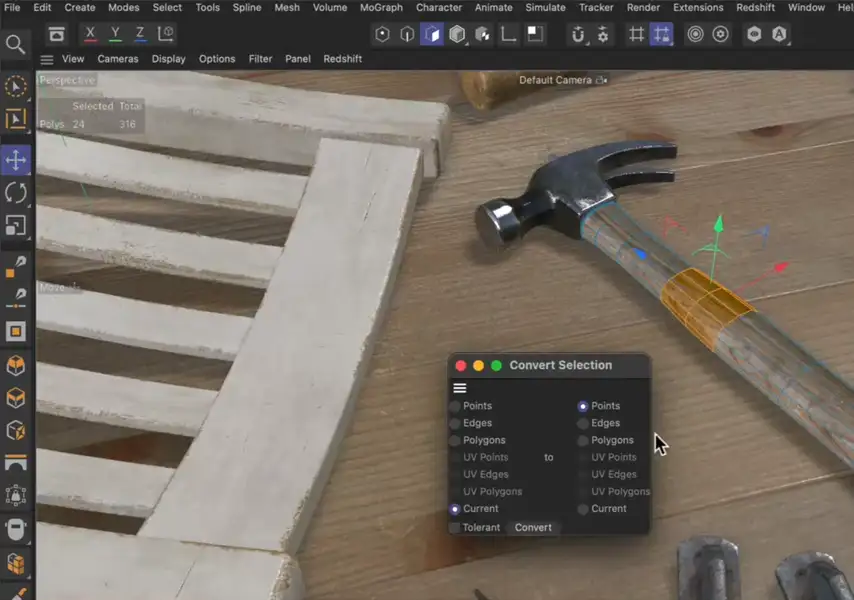Open the Cameras viewport menu

coord(117,58)
